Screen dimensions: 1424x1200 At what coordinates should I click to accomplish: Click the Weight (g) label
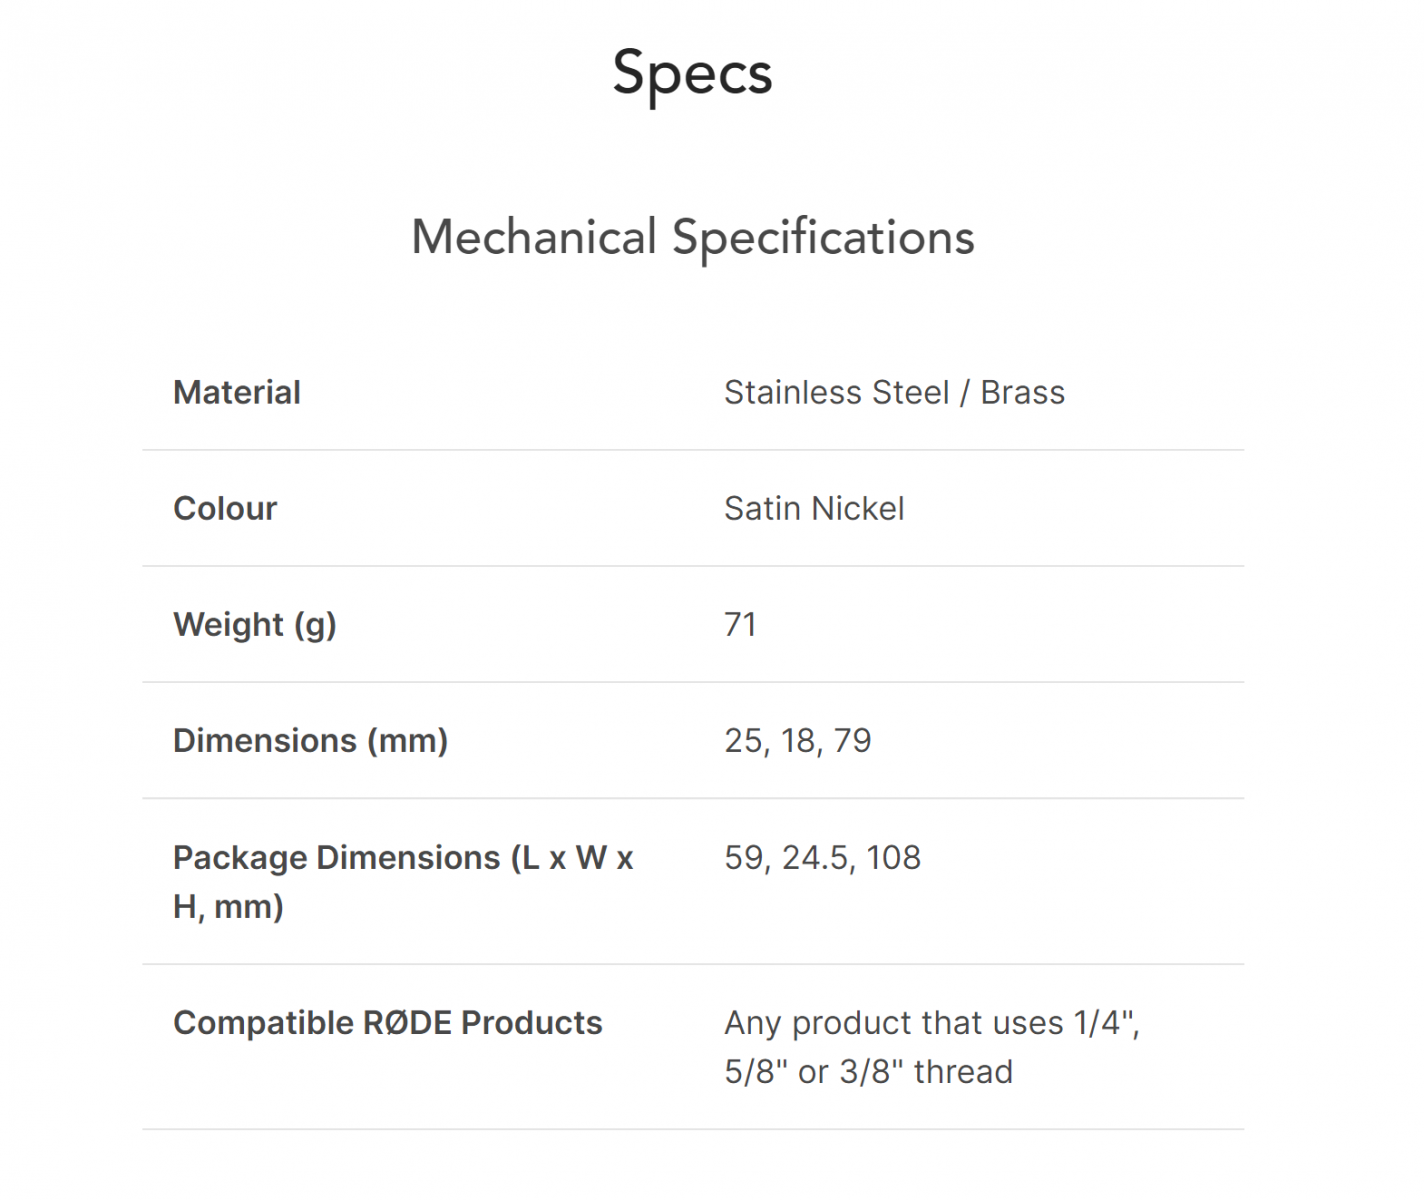pos(255,625)
